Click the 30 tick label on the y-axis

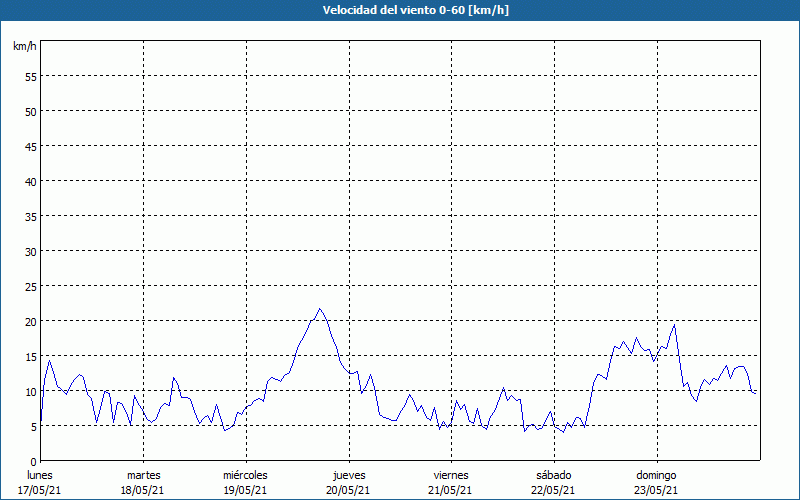pyautogui.click(x=30, y=252)
